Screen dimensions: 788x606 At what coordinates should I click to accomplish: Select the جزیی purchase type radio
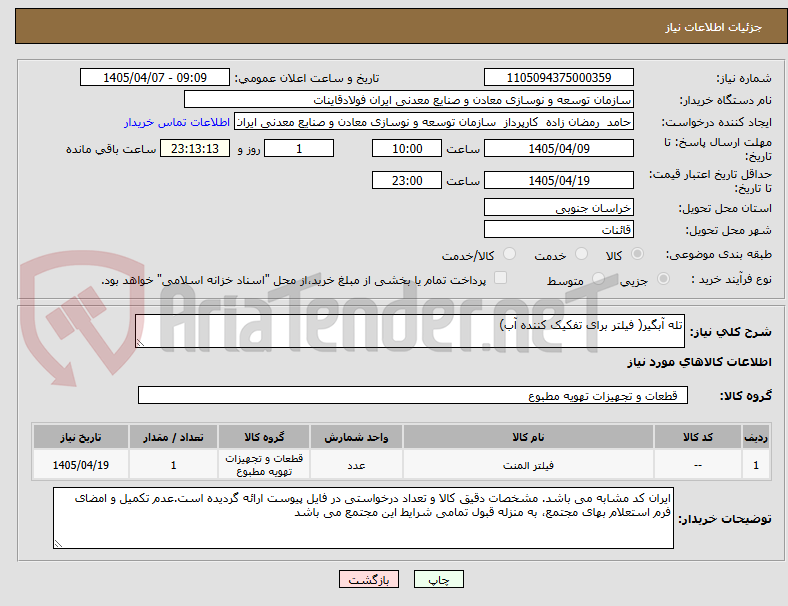tap(663, 278)
